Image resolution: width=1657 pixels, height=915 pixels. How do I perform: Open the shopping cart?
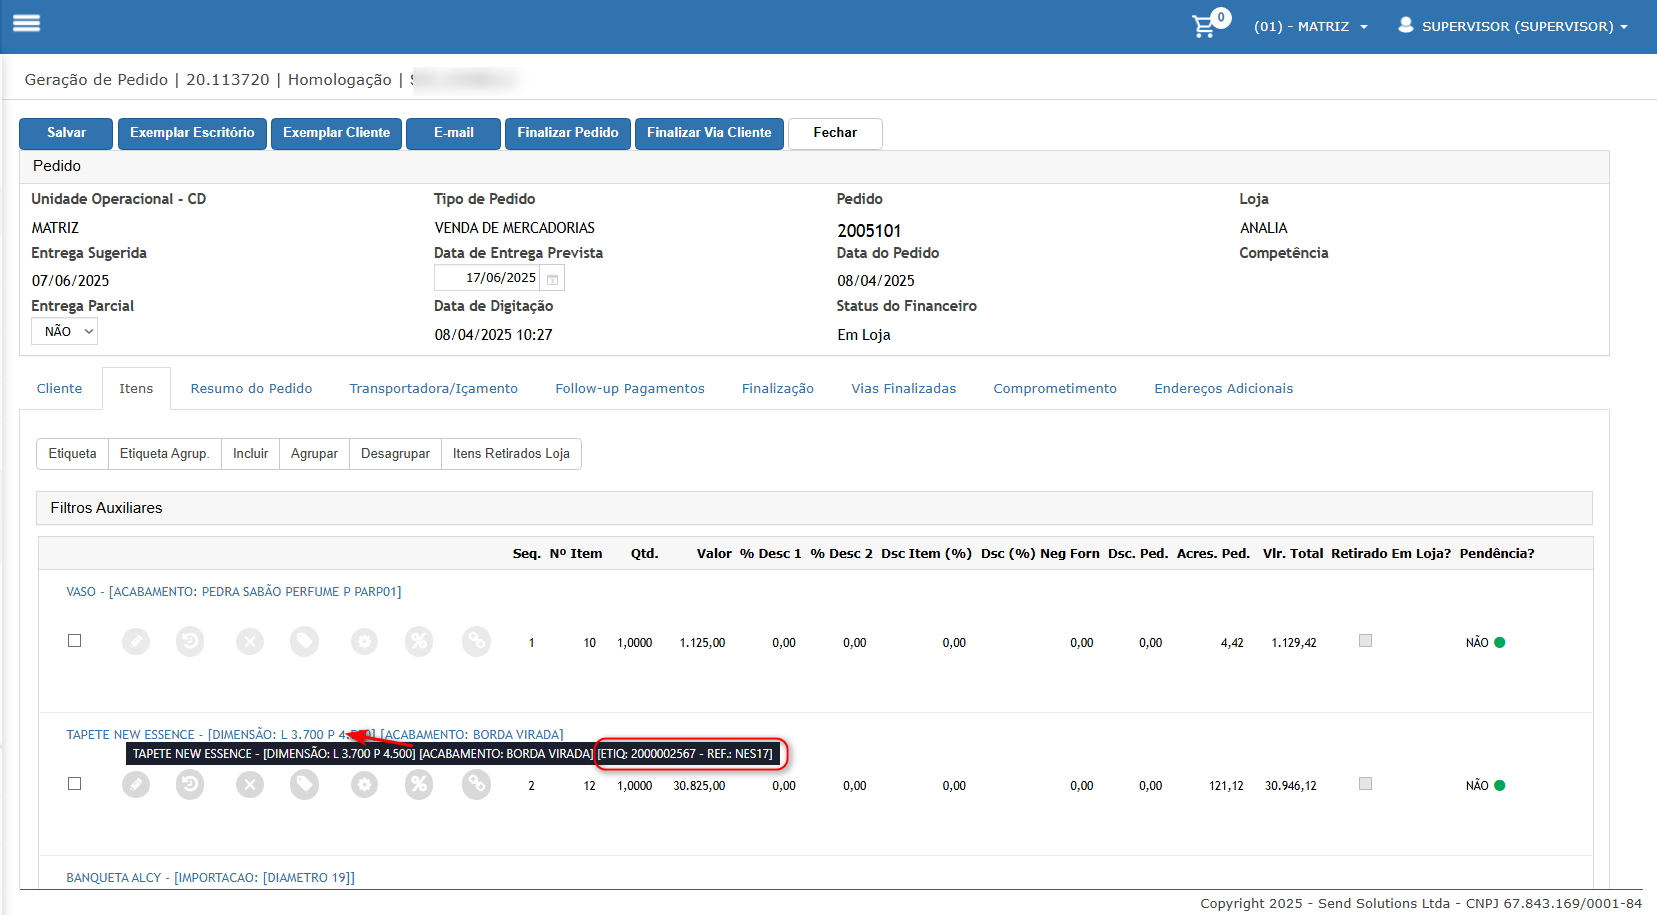[1205, 27]
